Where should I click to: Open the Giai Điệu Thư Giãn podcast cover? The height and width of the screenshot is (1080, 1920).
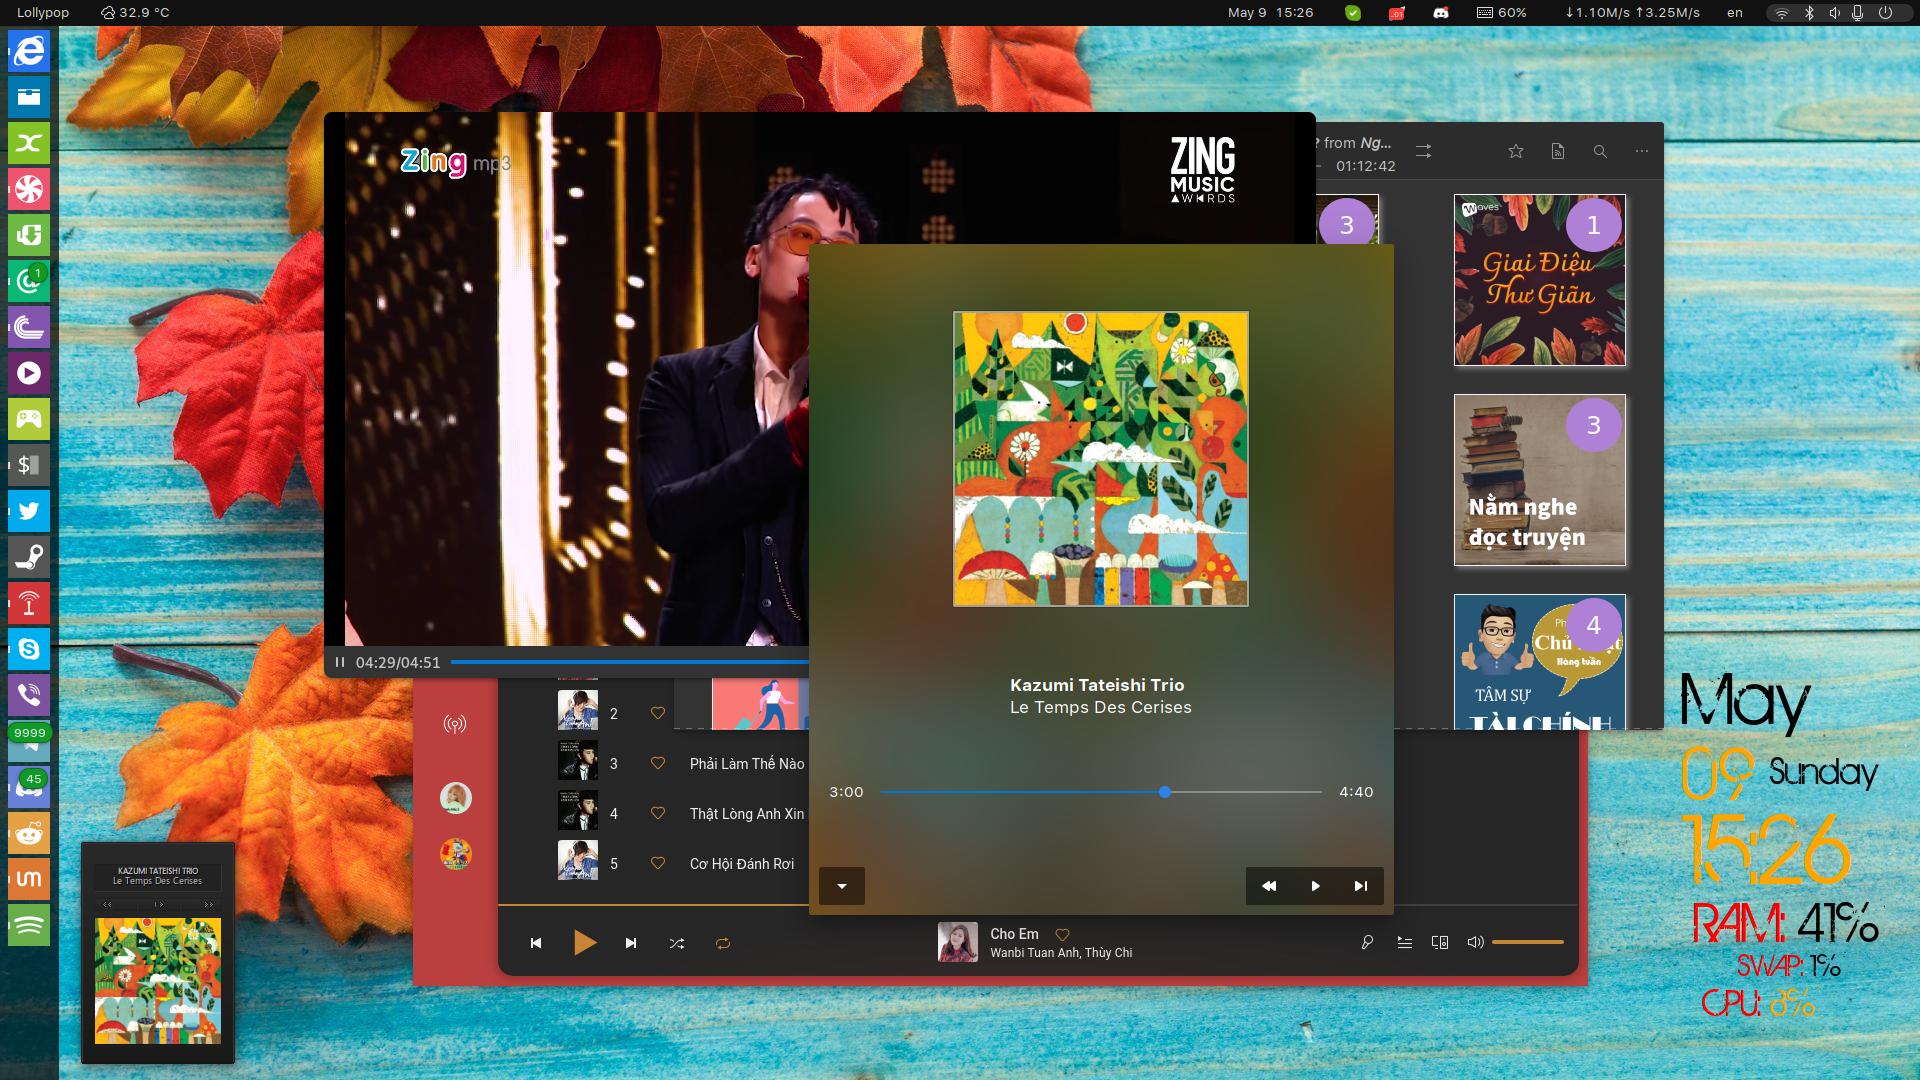1540,280
